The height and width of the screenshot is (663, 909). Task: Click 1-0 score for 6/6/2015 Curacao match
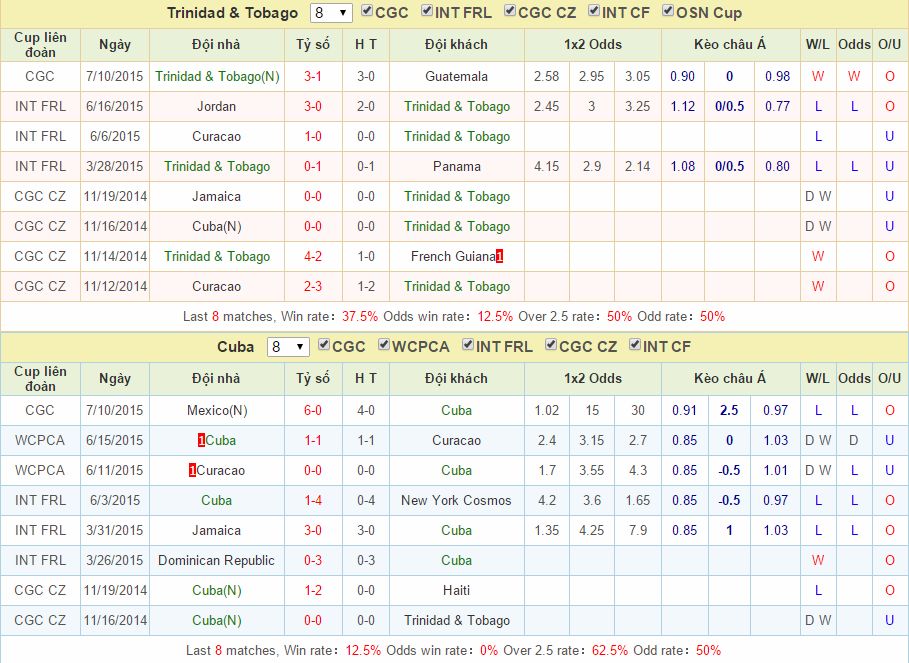click(x=313, y=137)
